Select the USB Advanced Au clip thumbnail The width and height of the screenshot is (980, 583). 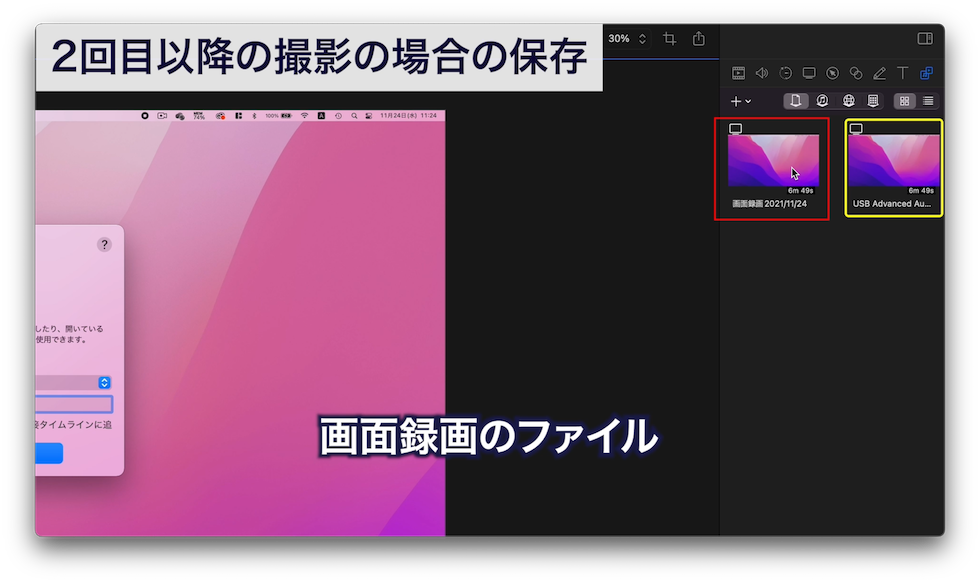(893, 160)
